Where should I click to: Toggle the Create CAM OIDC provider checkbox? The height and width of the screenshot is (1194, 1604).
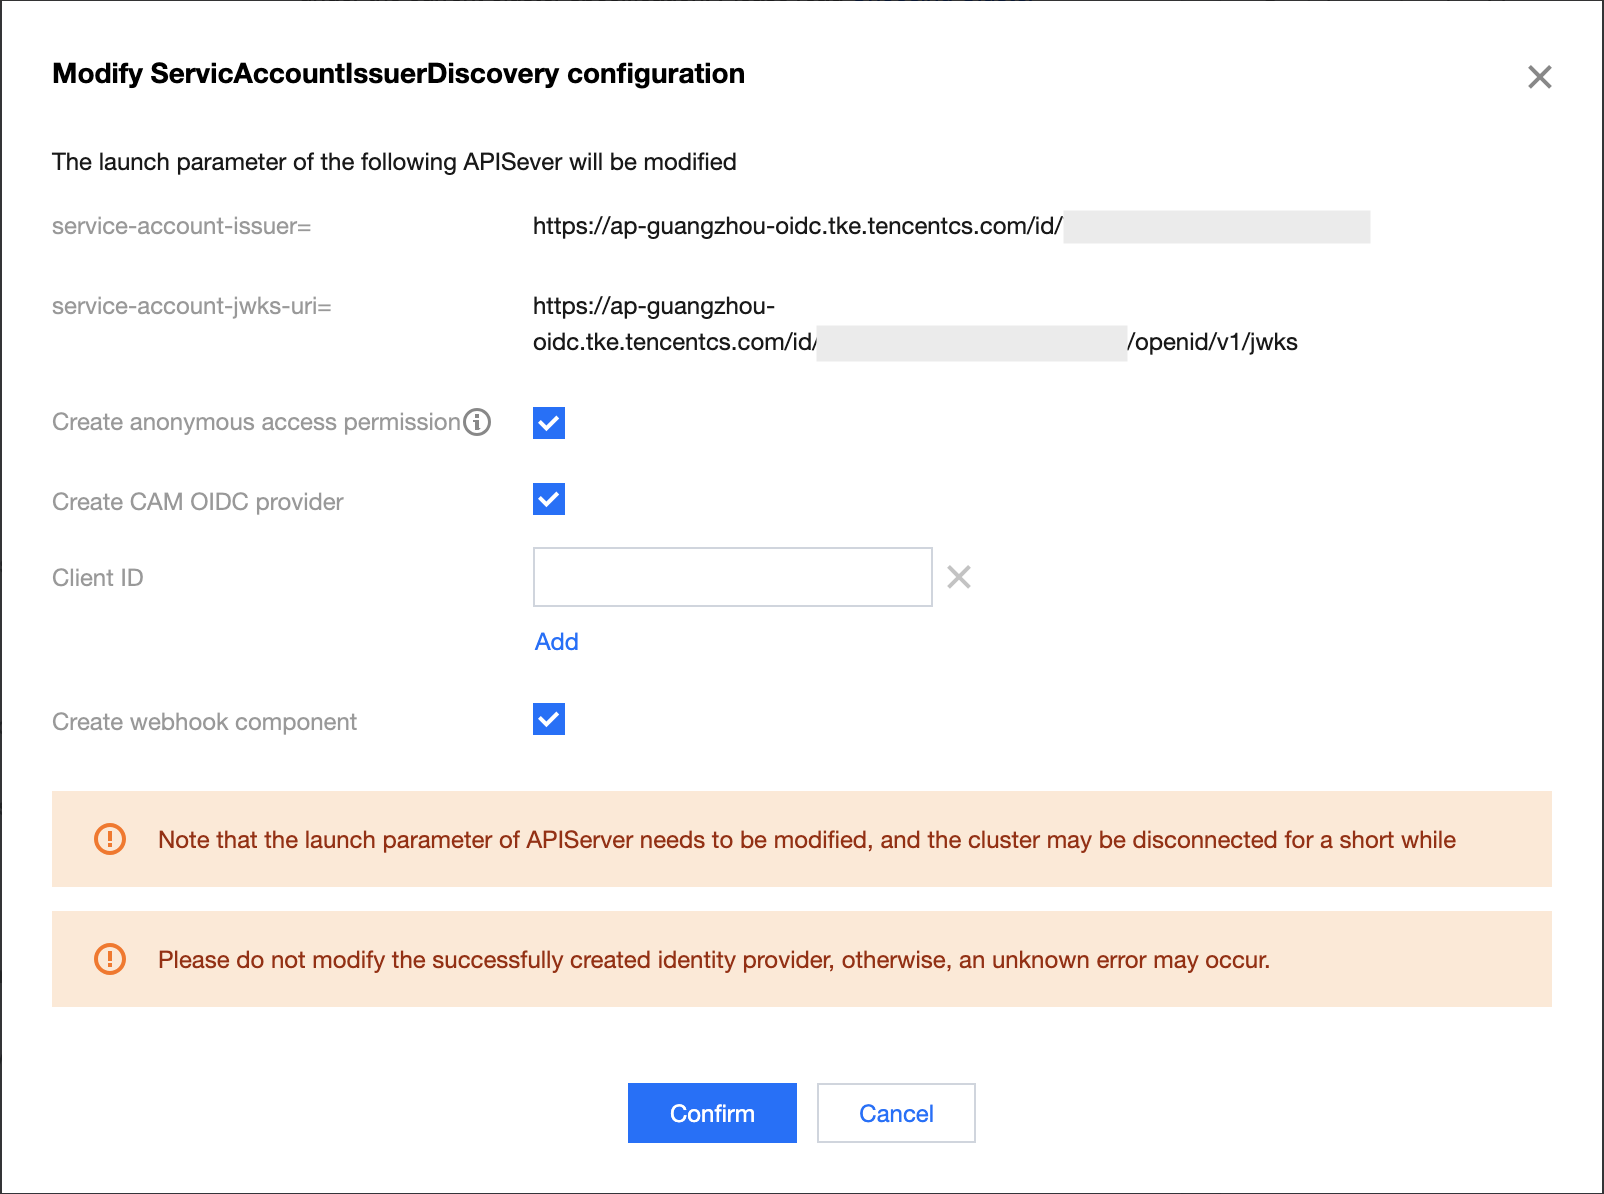click(549, 499)
